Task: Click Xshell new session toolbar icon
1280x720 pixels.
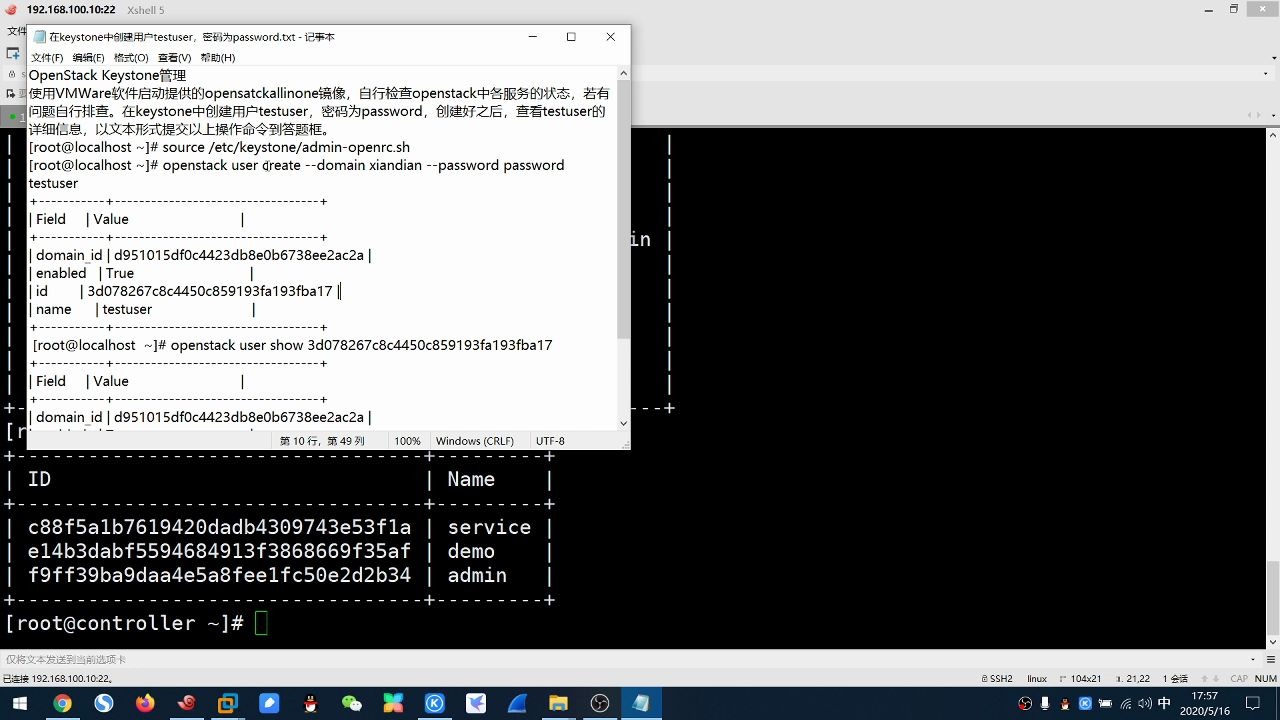Action: 14,53
